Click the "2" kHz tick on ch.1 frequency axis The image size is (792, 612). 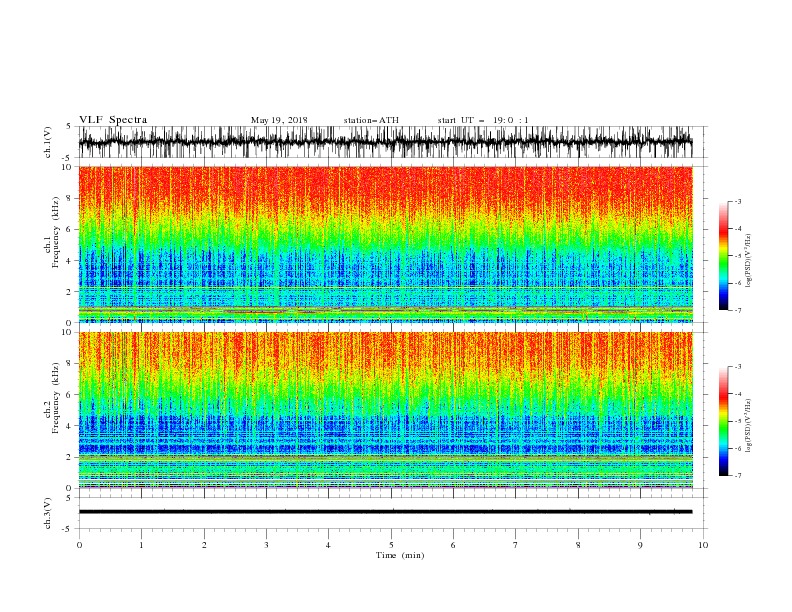(69, 291)
